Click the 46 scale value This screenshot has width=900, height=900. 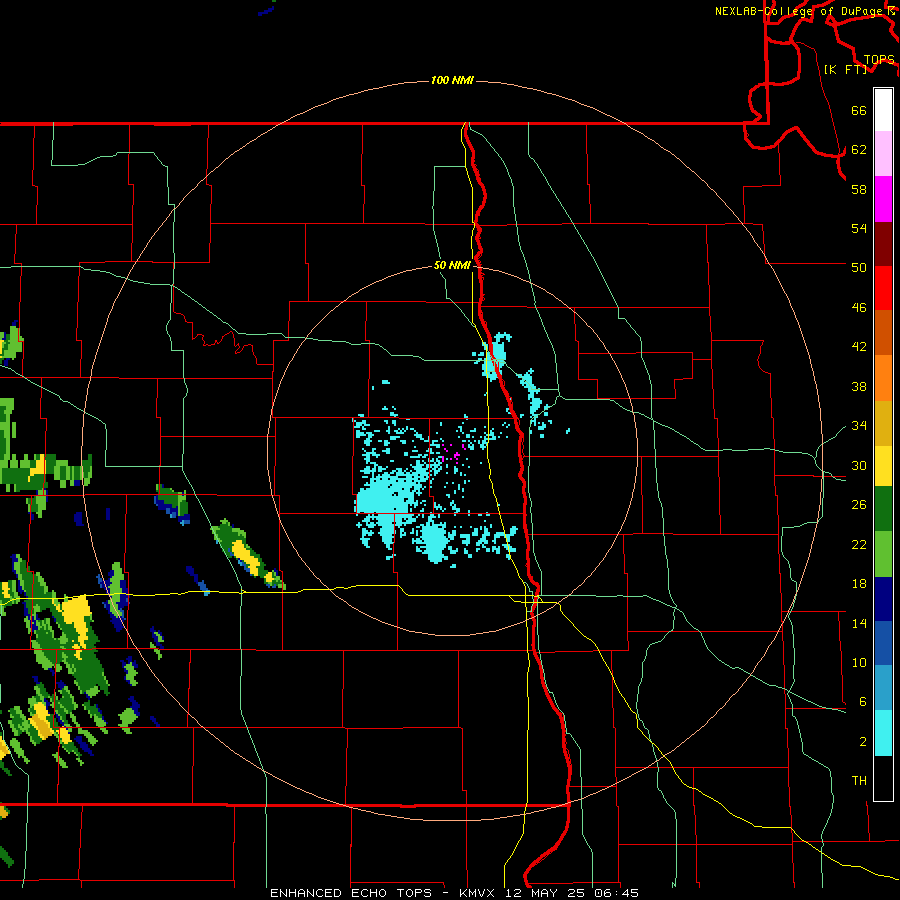[x=859, y=308]
